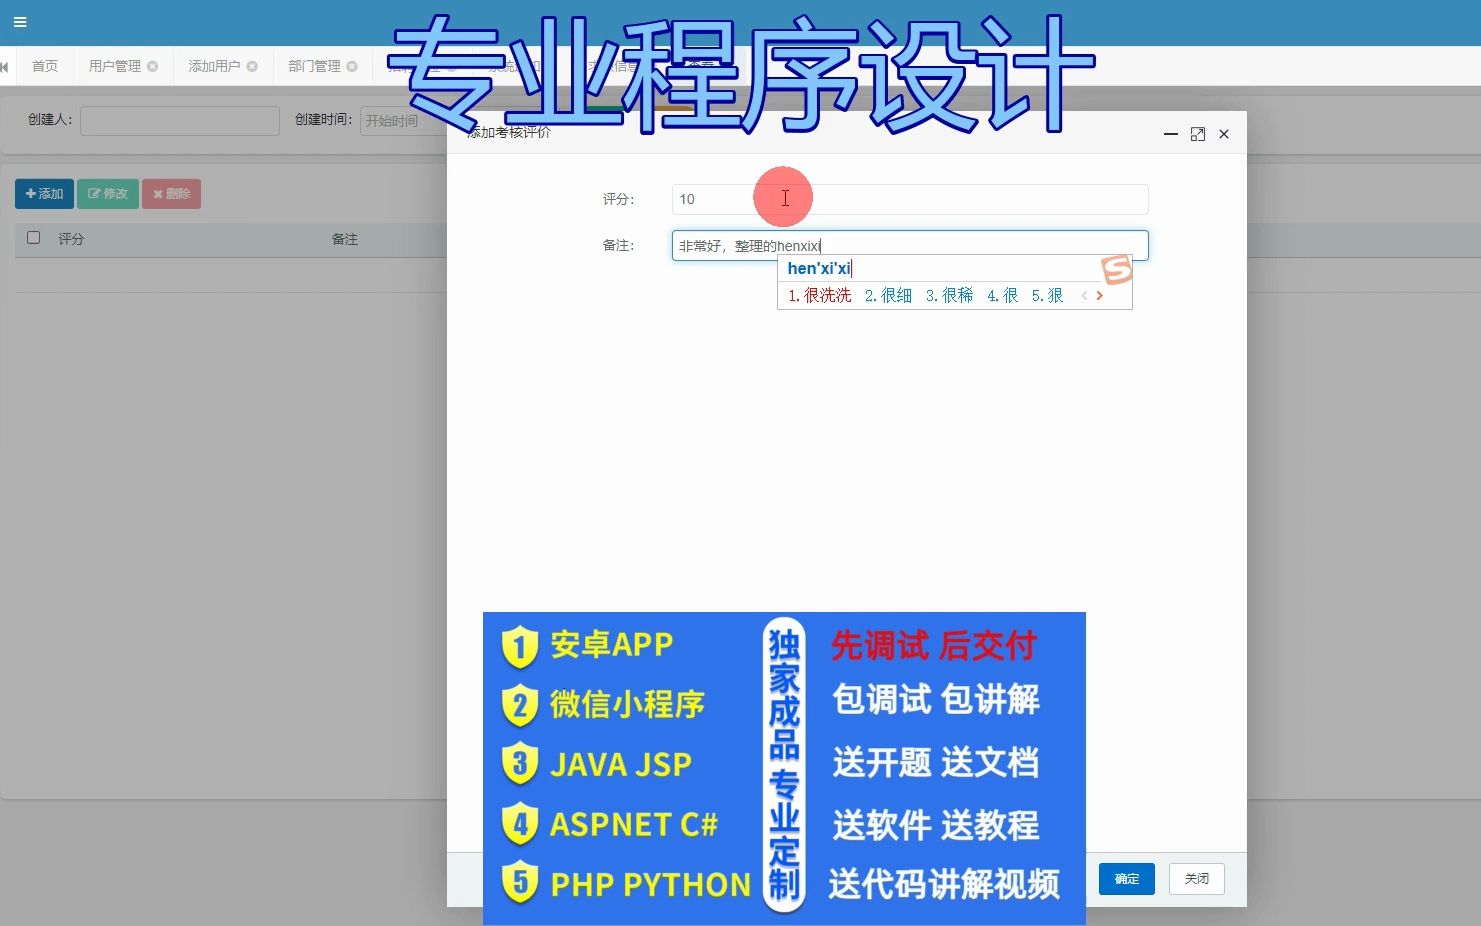The height and width of the screenshot is (926, 1481).
Task: Confirm with the 确定 button
Action: (1127, 879)
